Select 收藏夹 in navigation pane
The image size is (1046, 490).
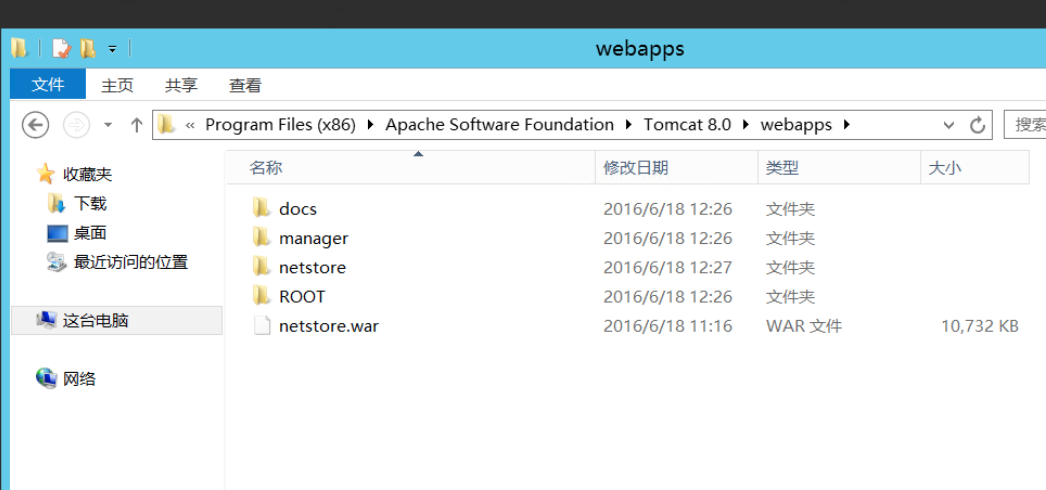(87, 175)
